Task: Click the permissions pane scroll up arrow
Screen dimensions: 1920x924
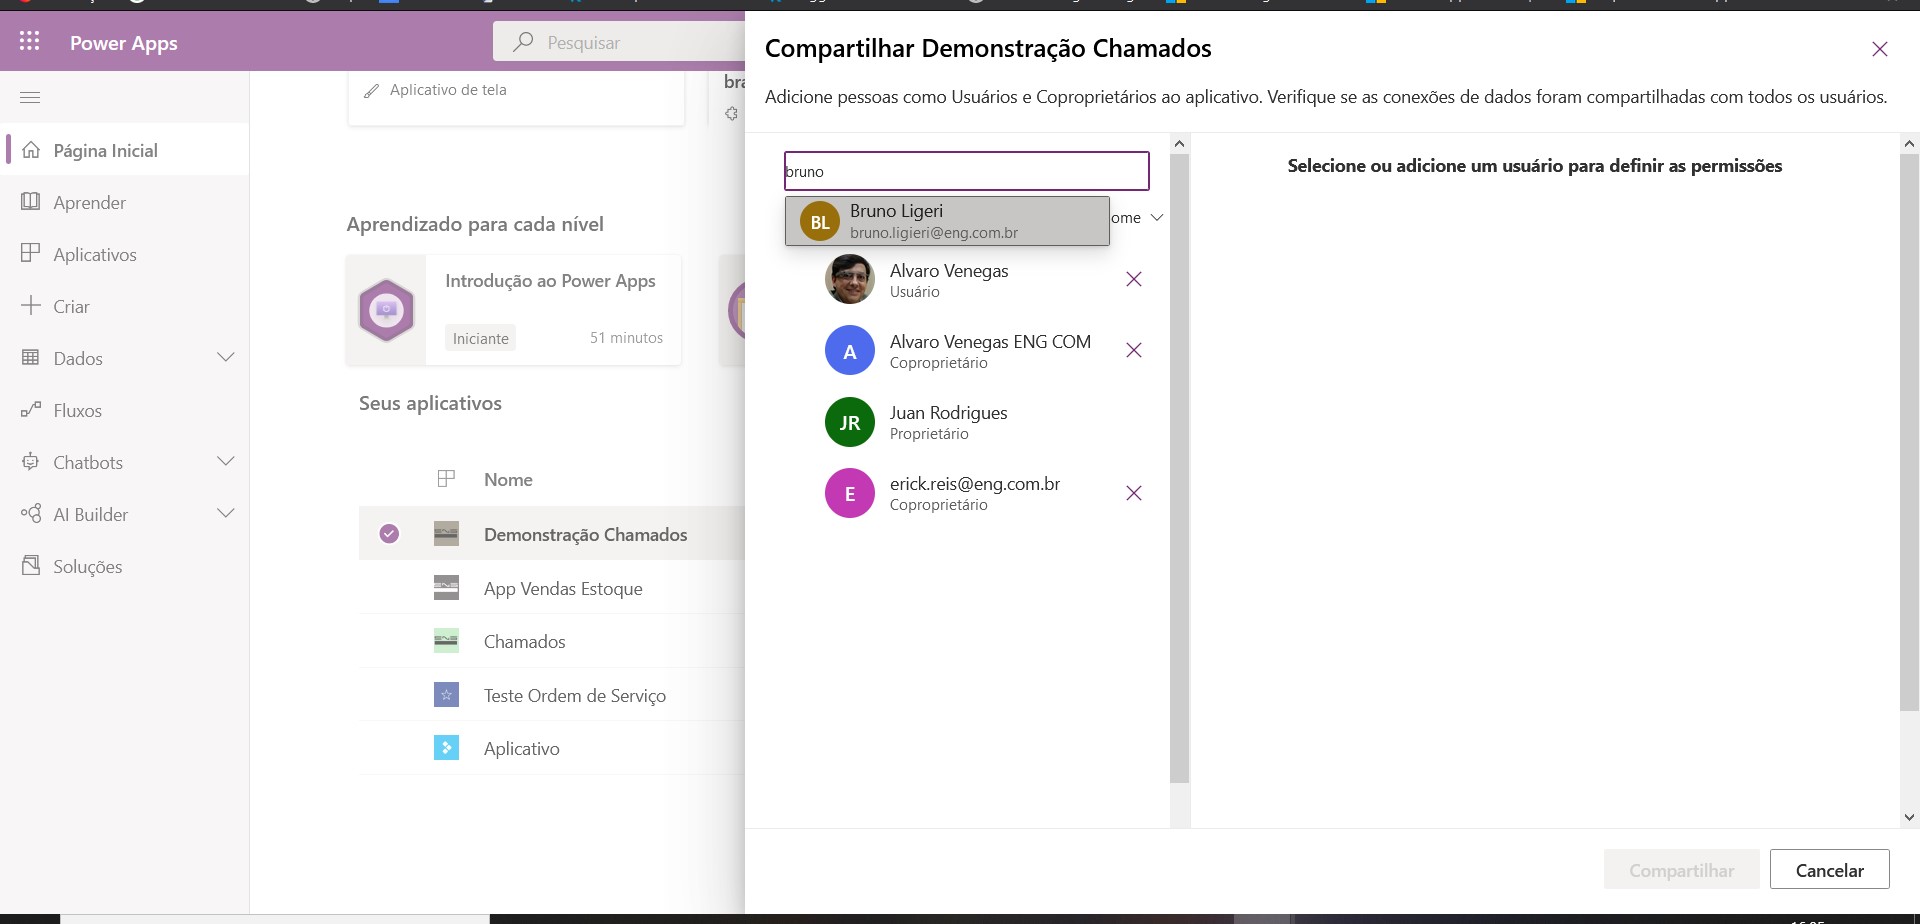Action: click(1909, 144)
